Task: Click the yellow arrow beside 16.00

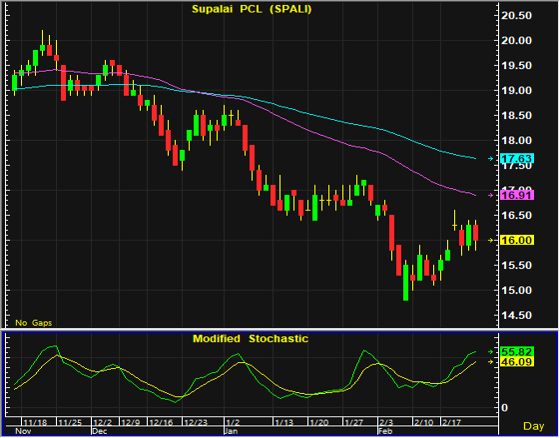Action: tap(491, 240)
